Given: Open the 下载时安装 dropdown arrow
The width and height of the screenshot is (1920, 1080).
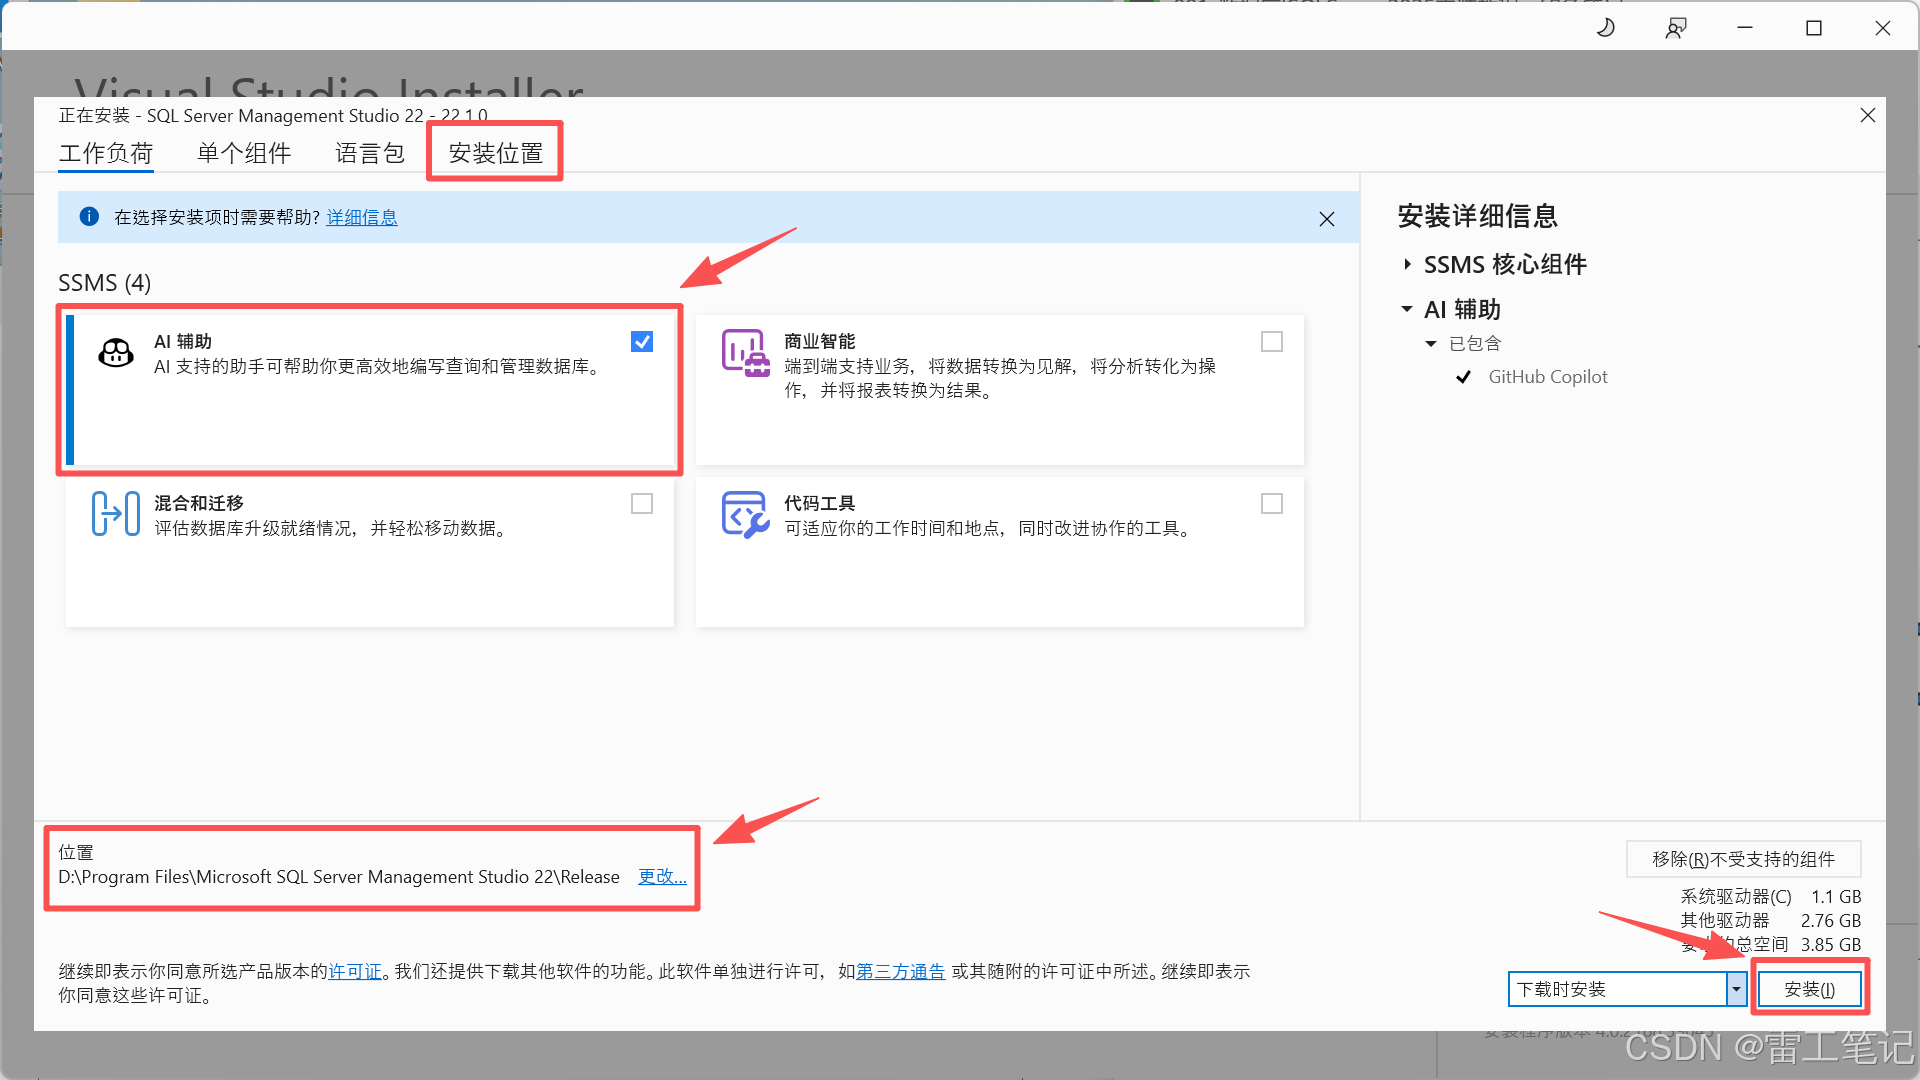Looking at the screenshot, I should (1736, 989).
